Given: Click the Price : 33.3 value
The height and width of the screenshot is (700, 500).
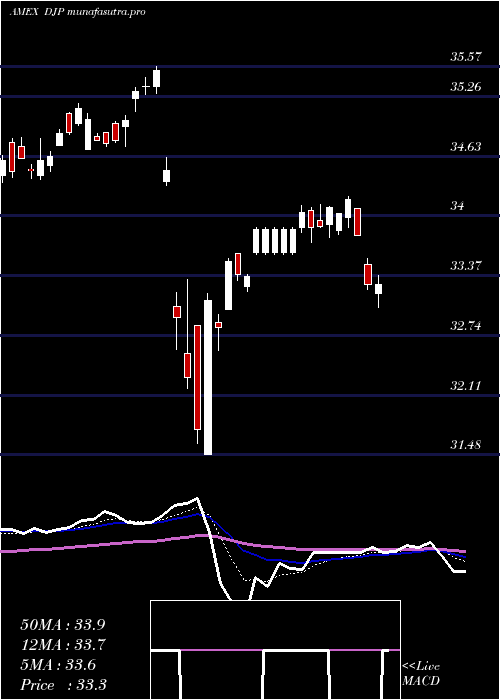Looking at the screenshot, I should coord(63,685).
